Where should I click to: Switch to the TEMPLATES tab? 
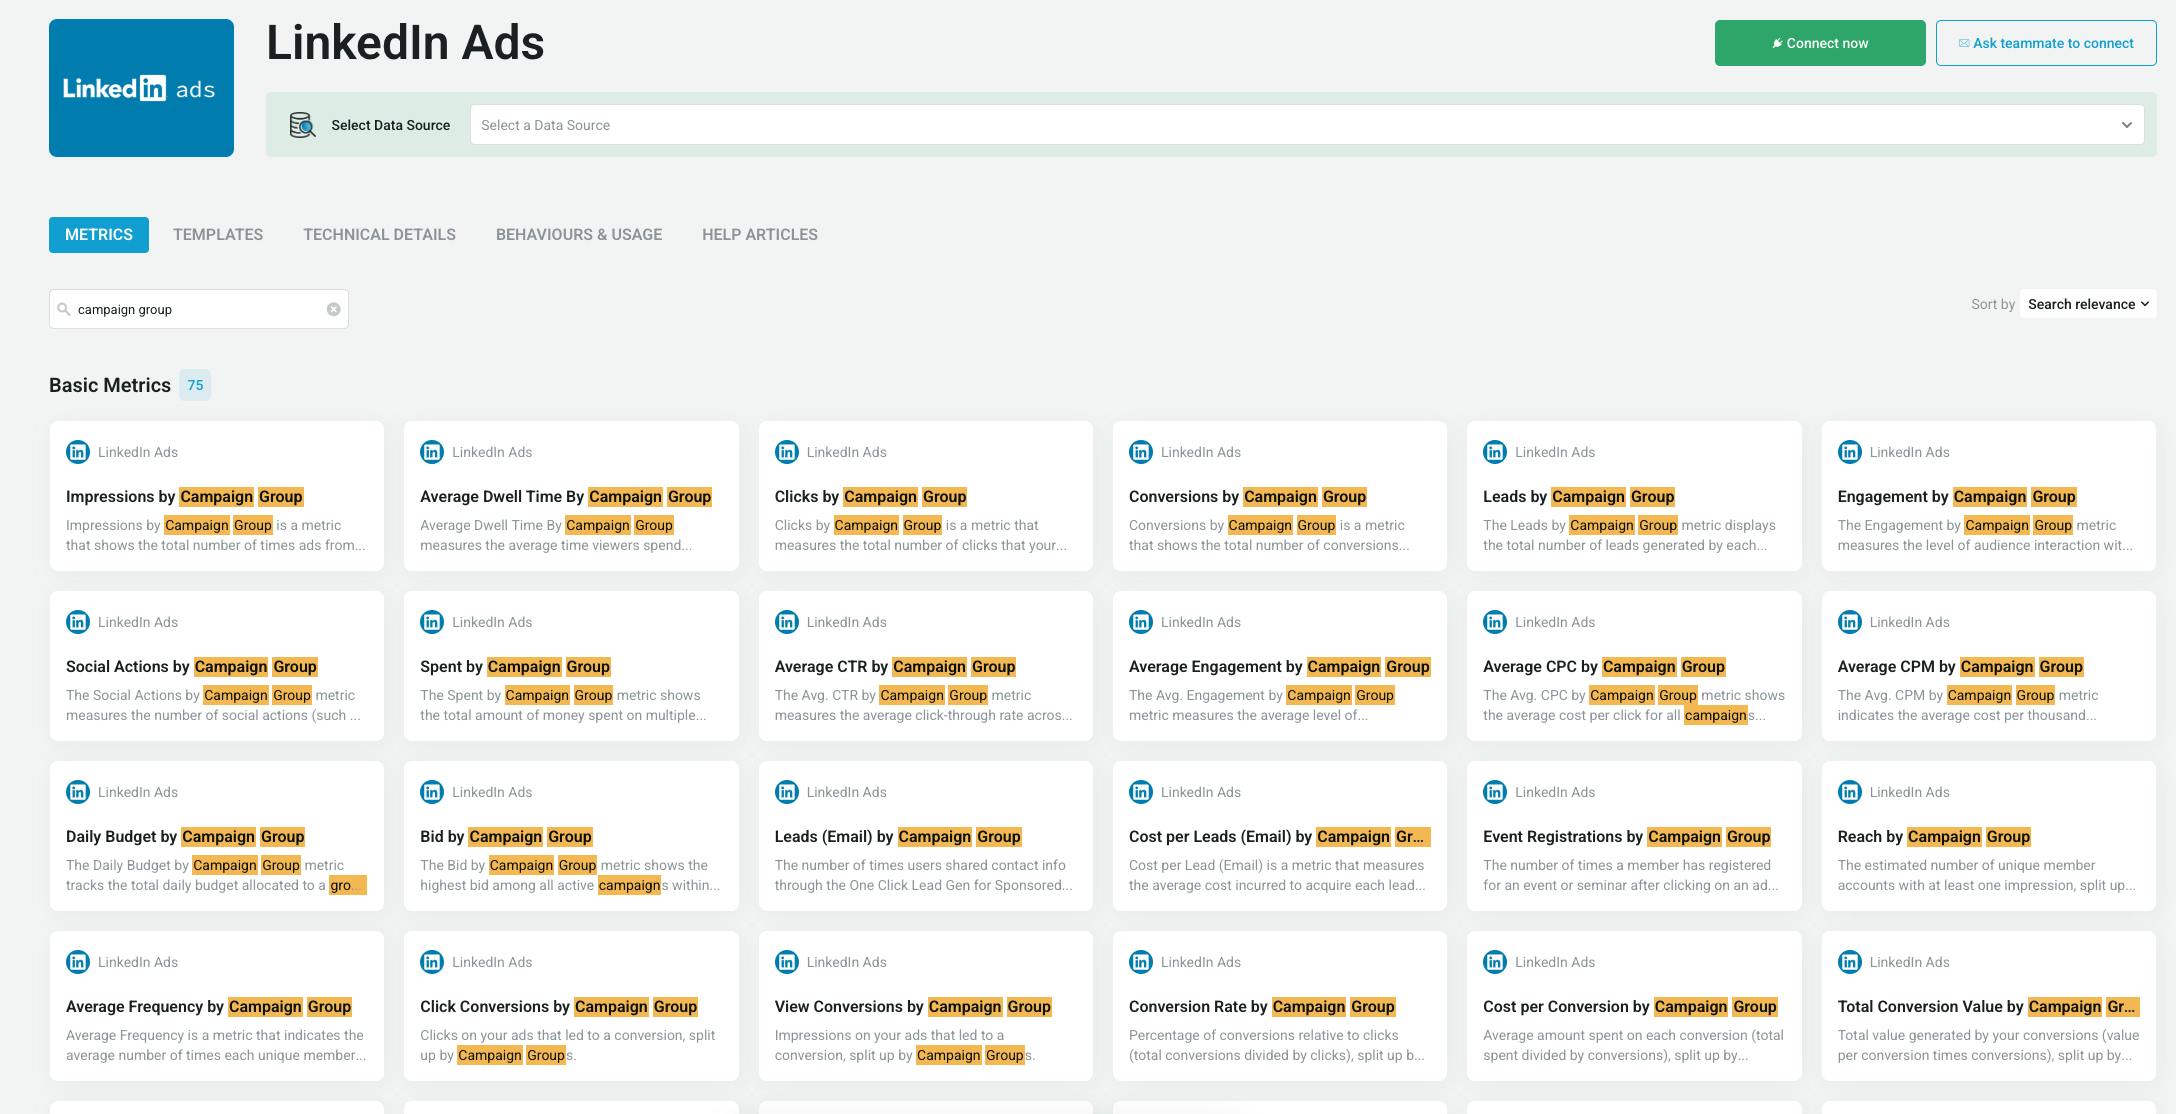218,234
